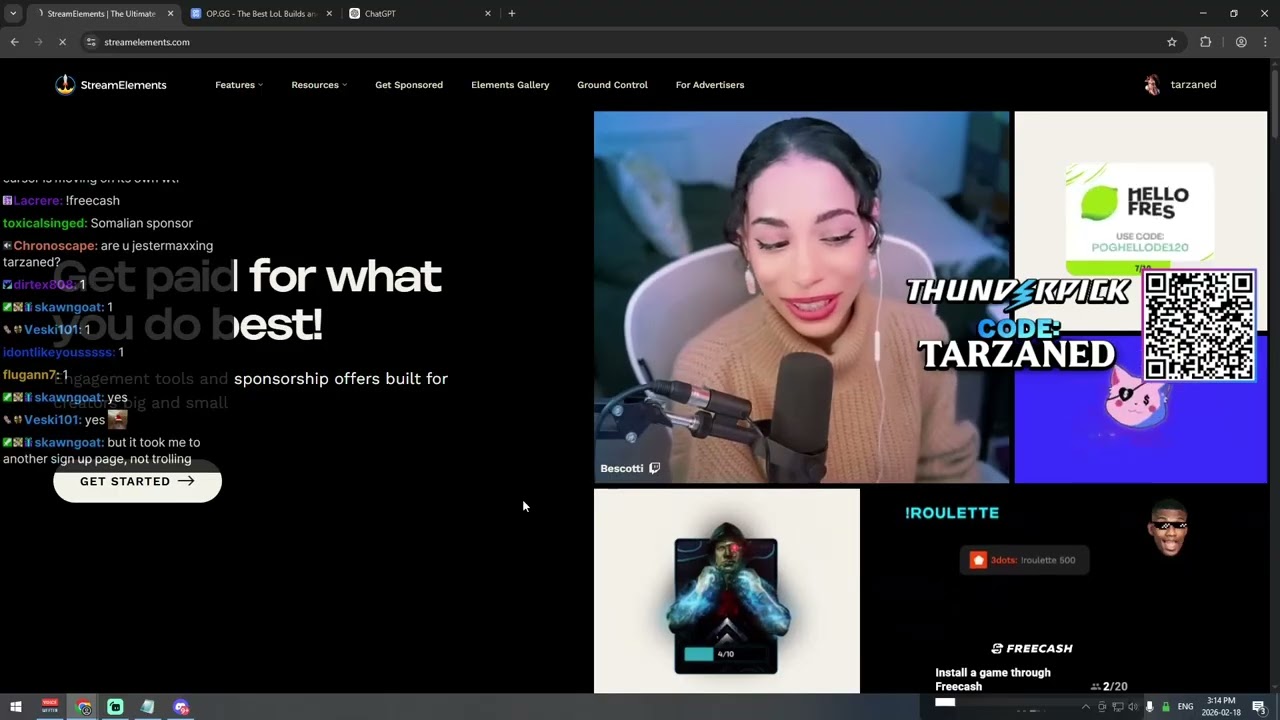Click the Thunderpick QR code
The width and height of the screenshot is (1280, 720).
point(1199,326)
